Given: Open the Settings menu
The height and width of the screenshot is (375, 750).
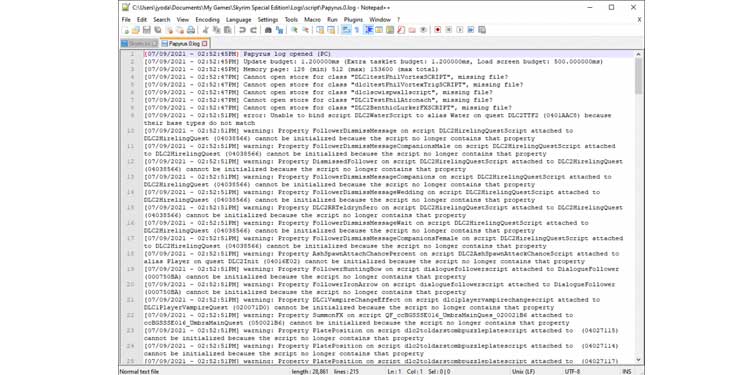Looking at the screenshot, I should [x=268, y=20].
